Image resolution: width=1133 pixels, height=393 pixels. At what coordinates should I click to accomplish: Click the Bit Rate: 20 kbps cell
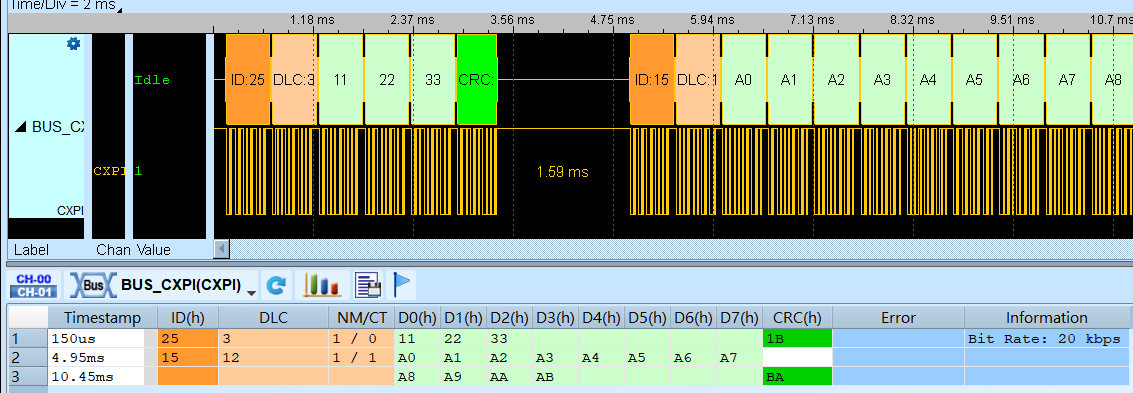pyautogui.click(x=1046, y=338)
